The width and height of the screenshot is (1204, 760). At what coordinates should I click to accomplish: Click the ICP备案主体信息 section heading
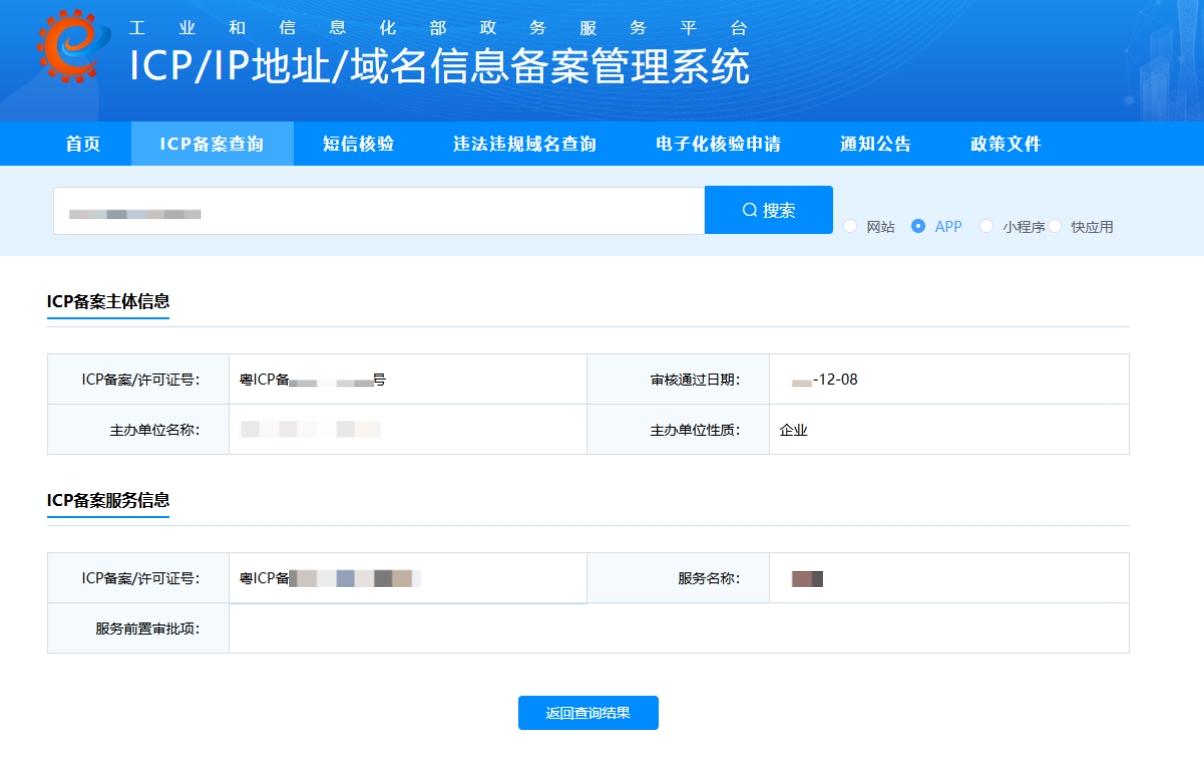tap(108, 302)
